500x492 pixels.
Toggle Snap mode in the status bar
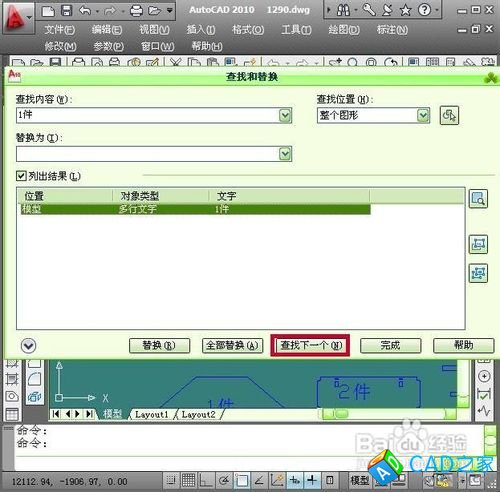click(171, 480)
